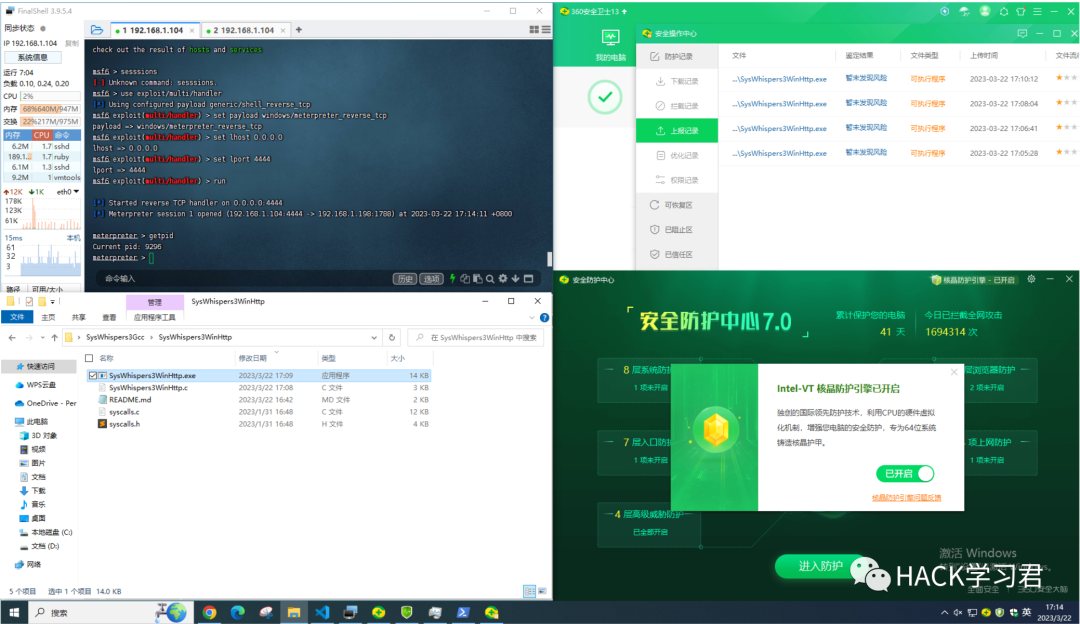Select 拦截记录 in 360 sidebar
1080x624 pixels.
tap(676, 106)
